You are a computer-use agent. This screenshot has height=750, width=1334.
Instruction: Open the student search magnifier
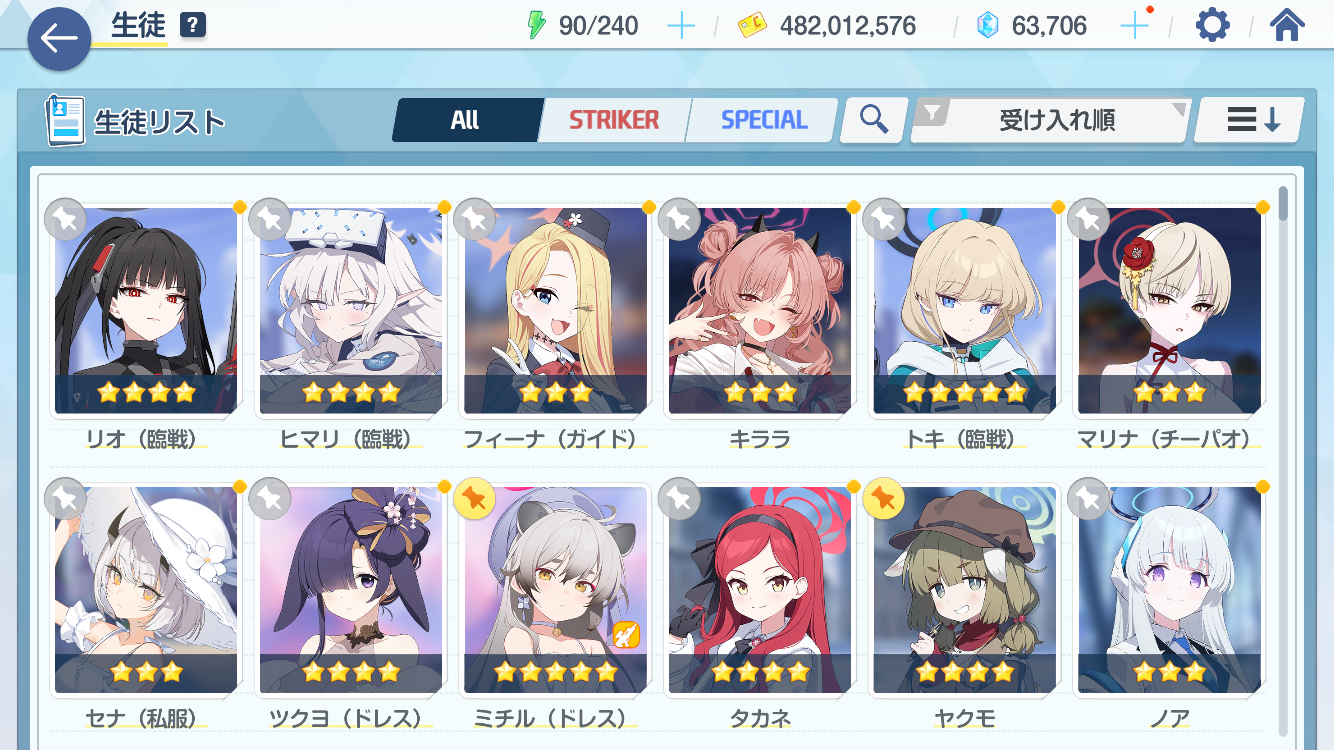point(874,120)
